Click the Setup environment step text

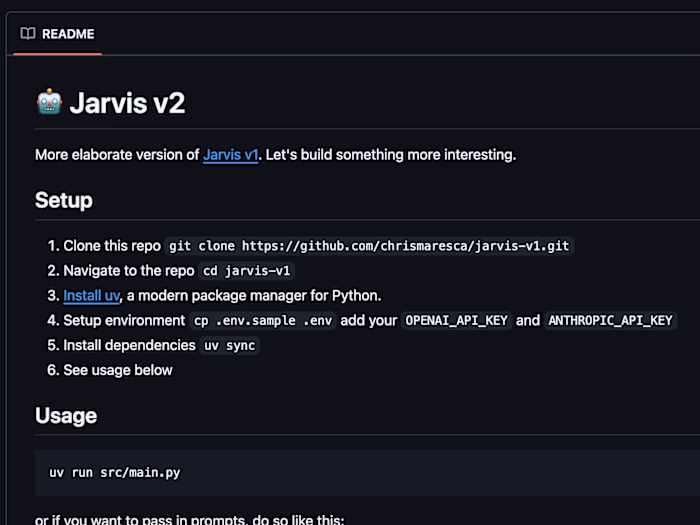(x=124, y=321)
